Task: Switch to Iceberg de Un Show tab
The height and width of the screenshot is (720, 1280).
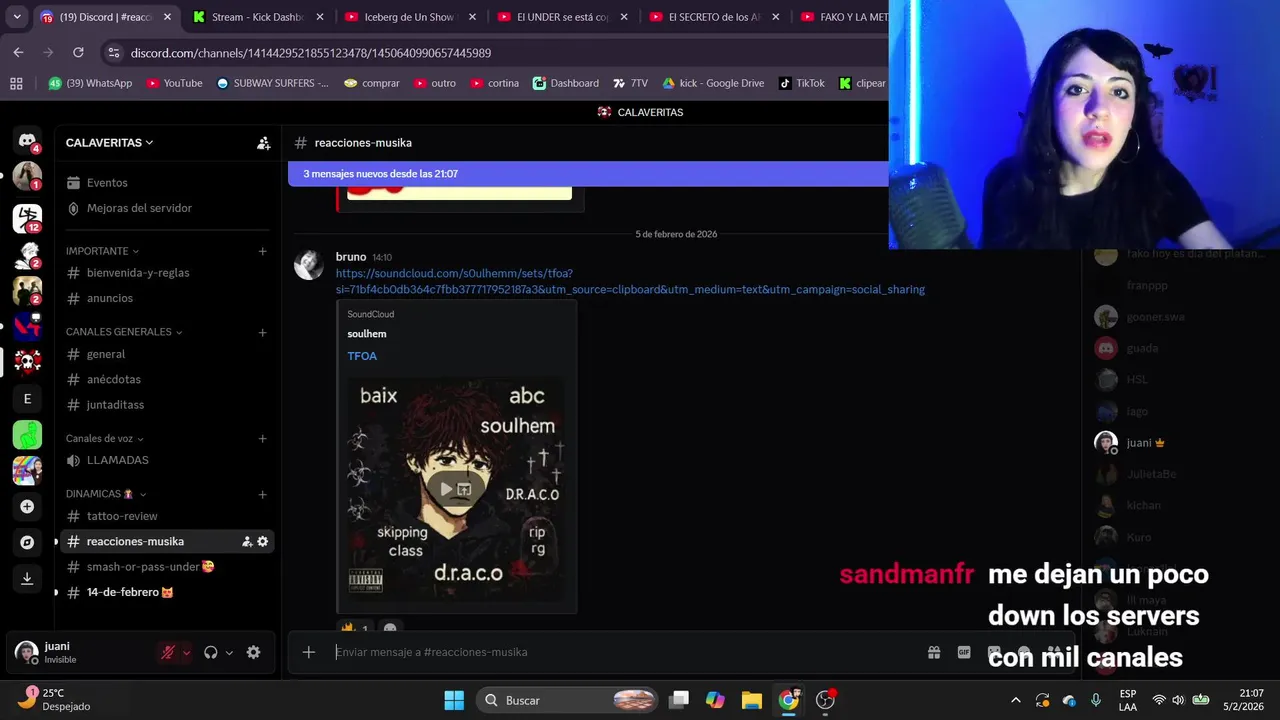Action: [408, 17]
